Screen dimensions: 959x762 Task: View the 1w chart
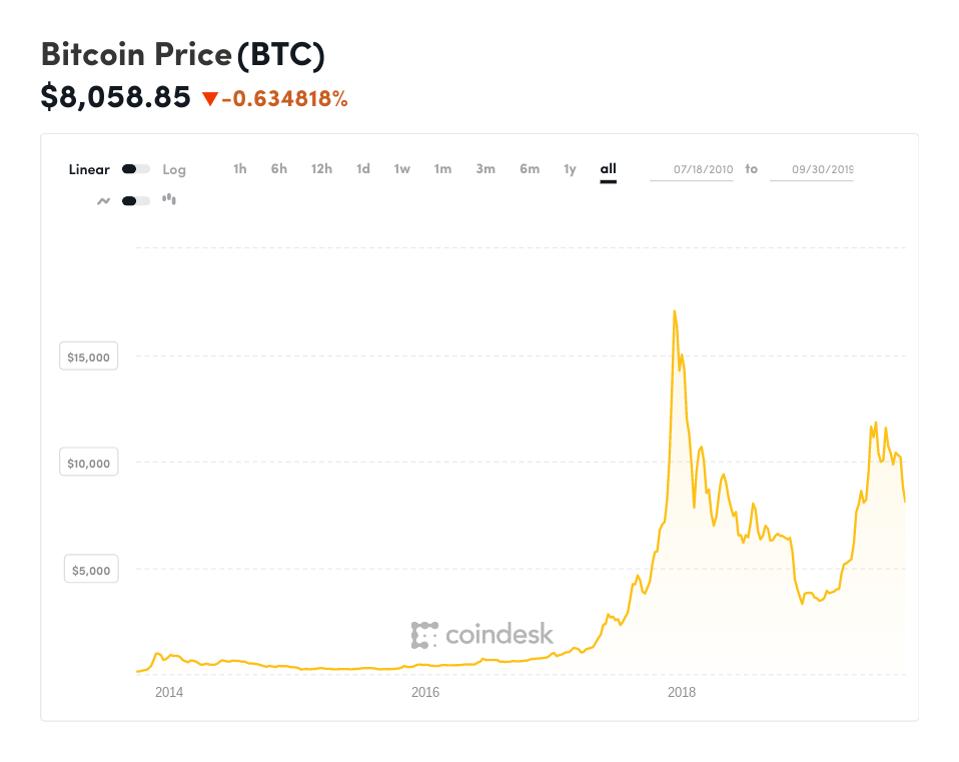(x=402, y=169)
